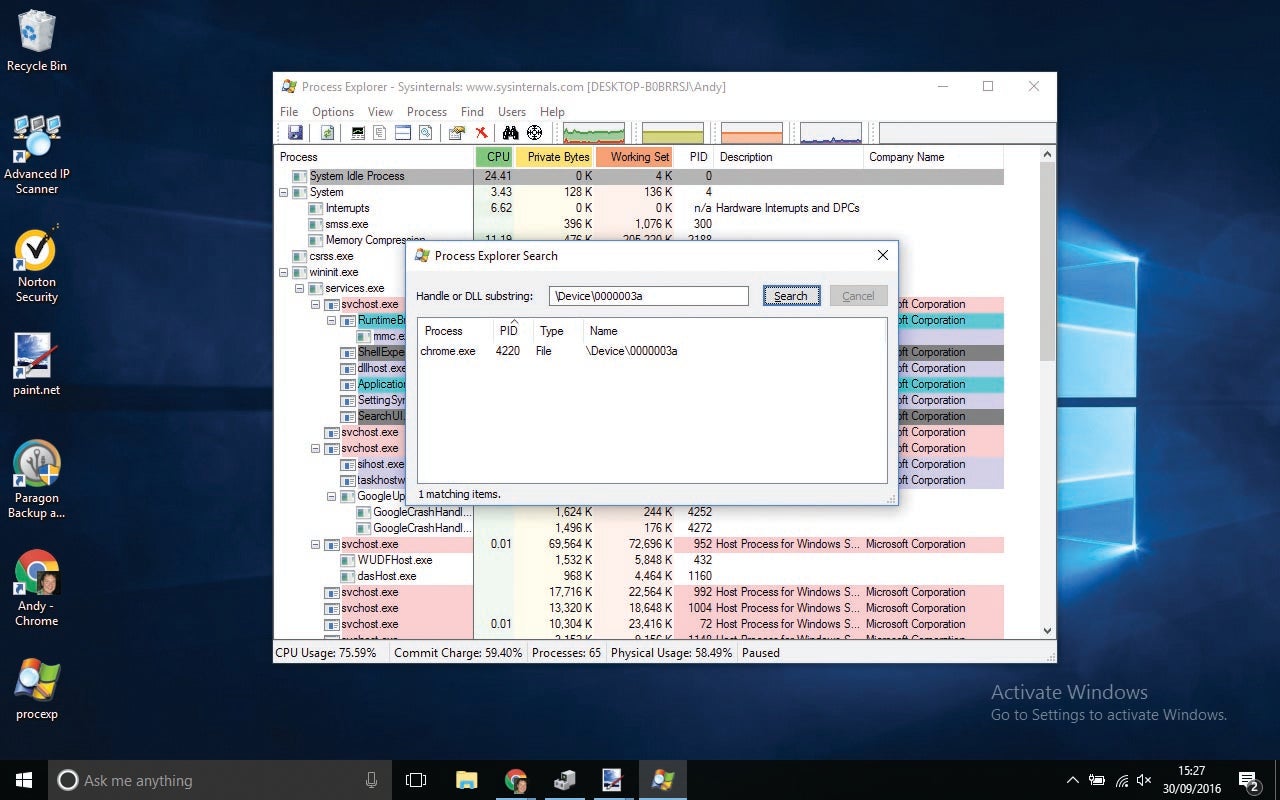This screenshot has width=1280, height=800.
Task: Select the chrome.exe search result row
Action: click(651, 351)
